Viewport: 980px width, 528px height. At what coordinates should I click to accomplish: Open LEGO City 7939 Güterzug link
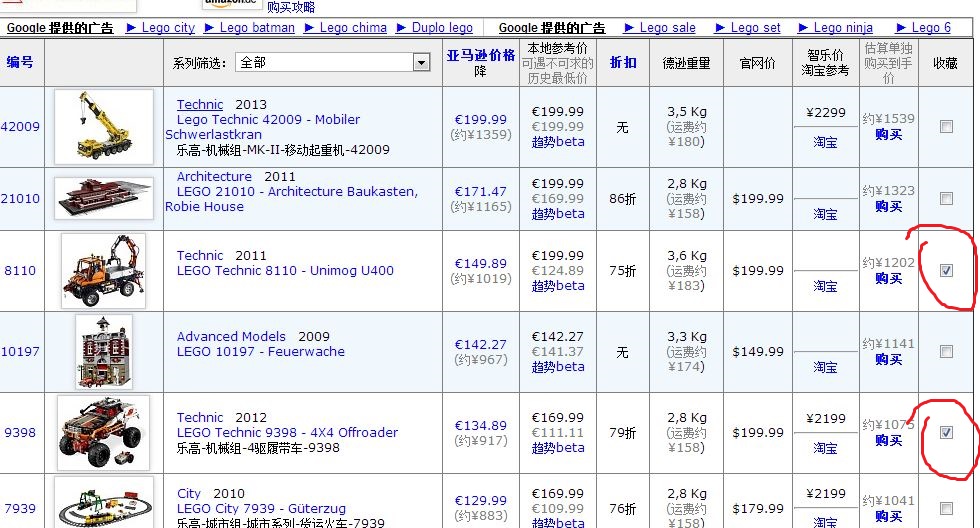click(x=261, y=509)
